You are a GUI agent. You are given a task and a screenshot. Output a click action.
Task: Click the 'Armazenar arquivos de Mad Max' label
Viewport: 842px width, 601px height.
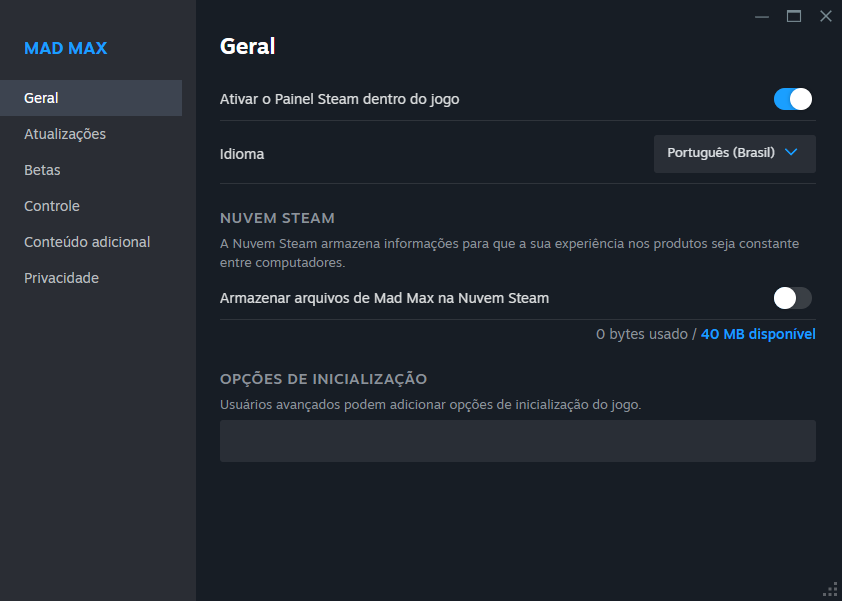[384, 298]
